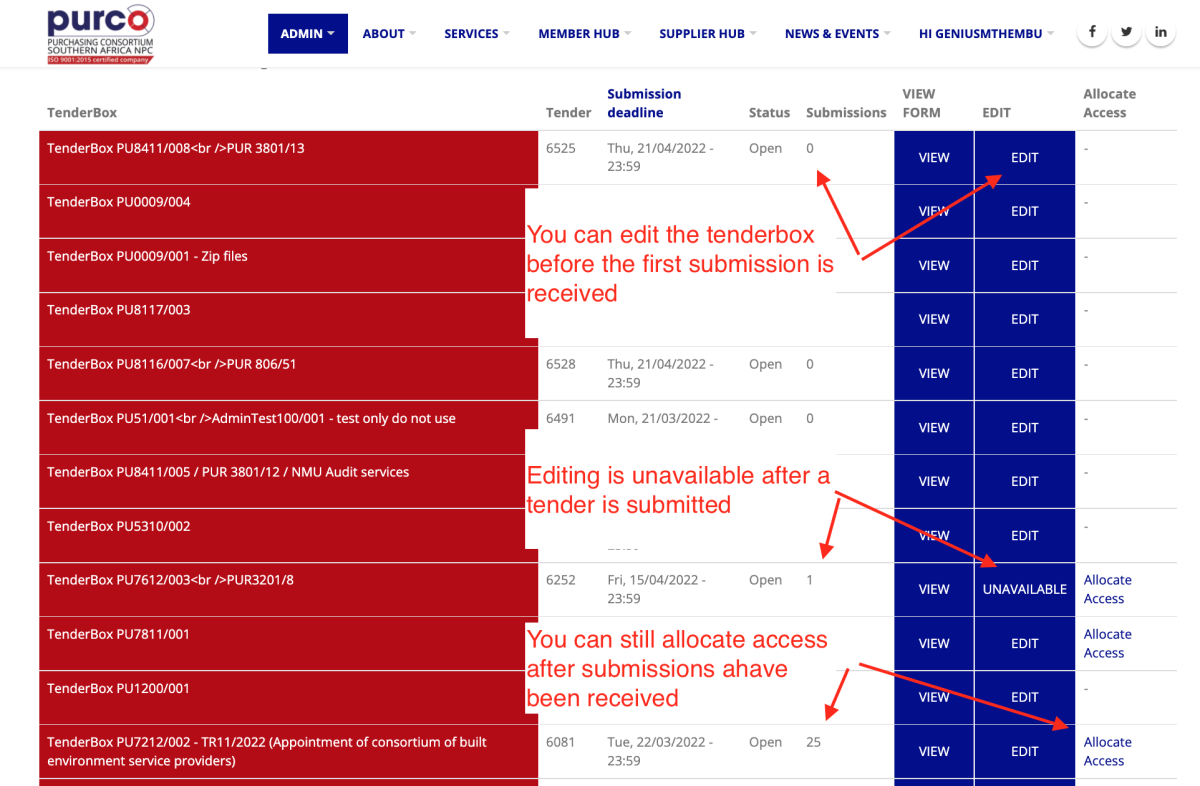Click EDIT for TenderBox PU7212/002

[x=1024, y=752]
